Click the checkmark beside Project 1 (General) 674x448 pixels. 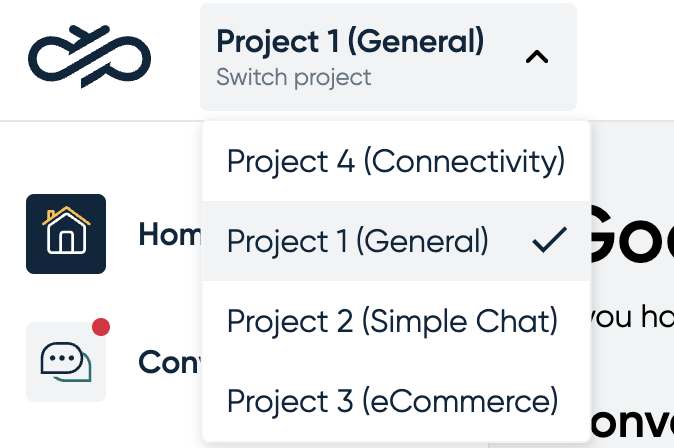549,240
